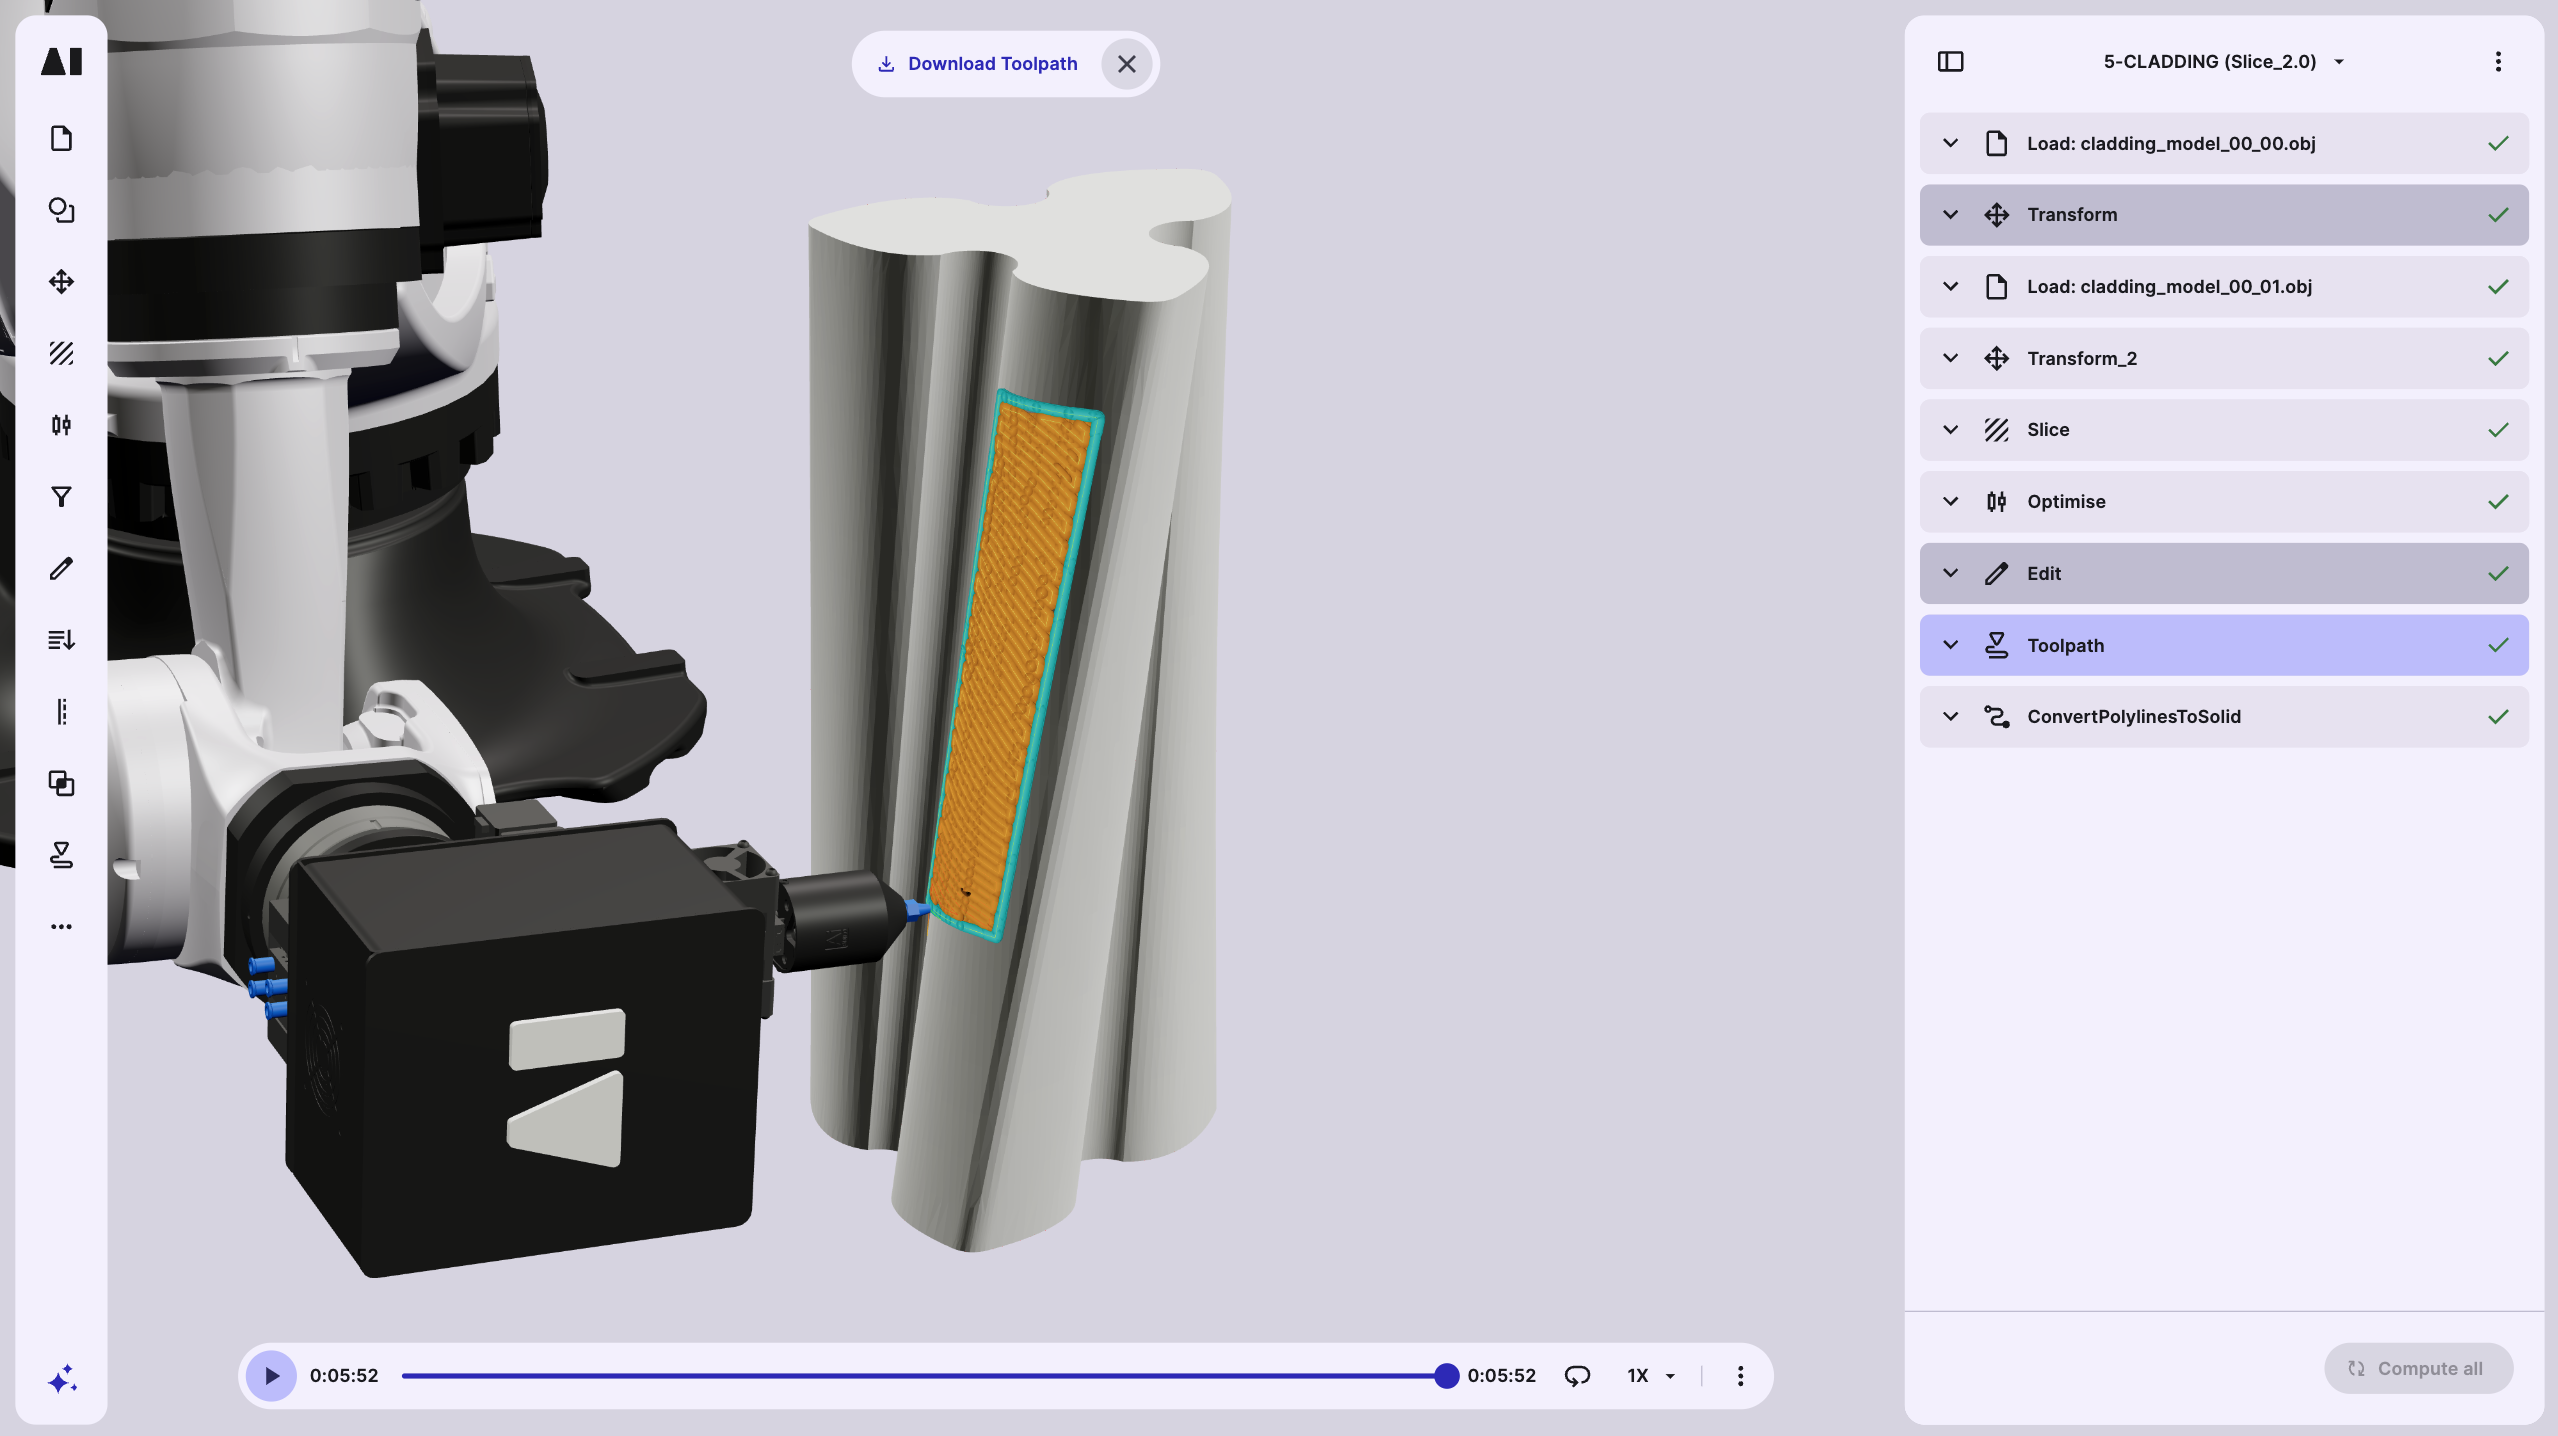The width and height of the screenshot is (2558, 1436).
Task: Select the Edit pencil tool
Action: [x=61, y=568]
